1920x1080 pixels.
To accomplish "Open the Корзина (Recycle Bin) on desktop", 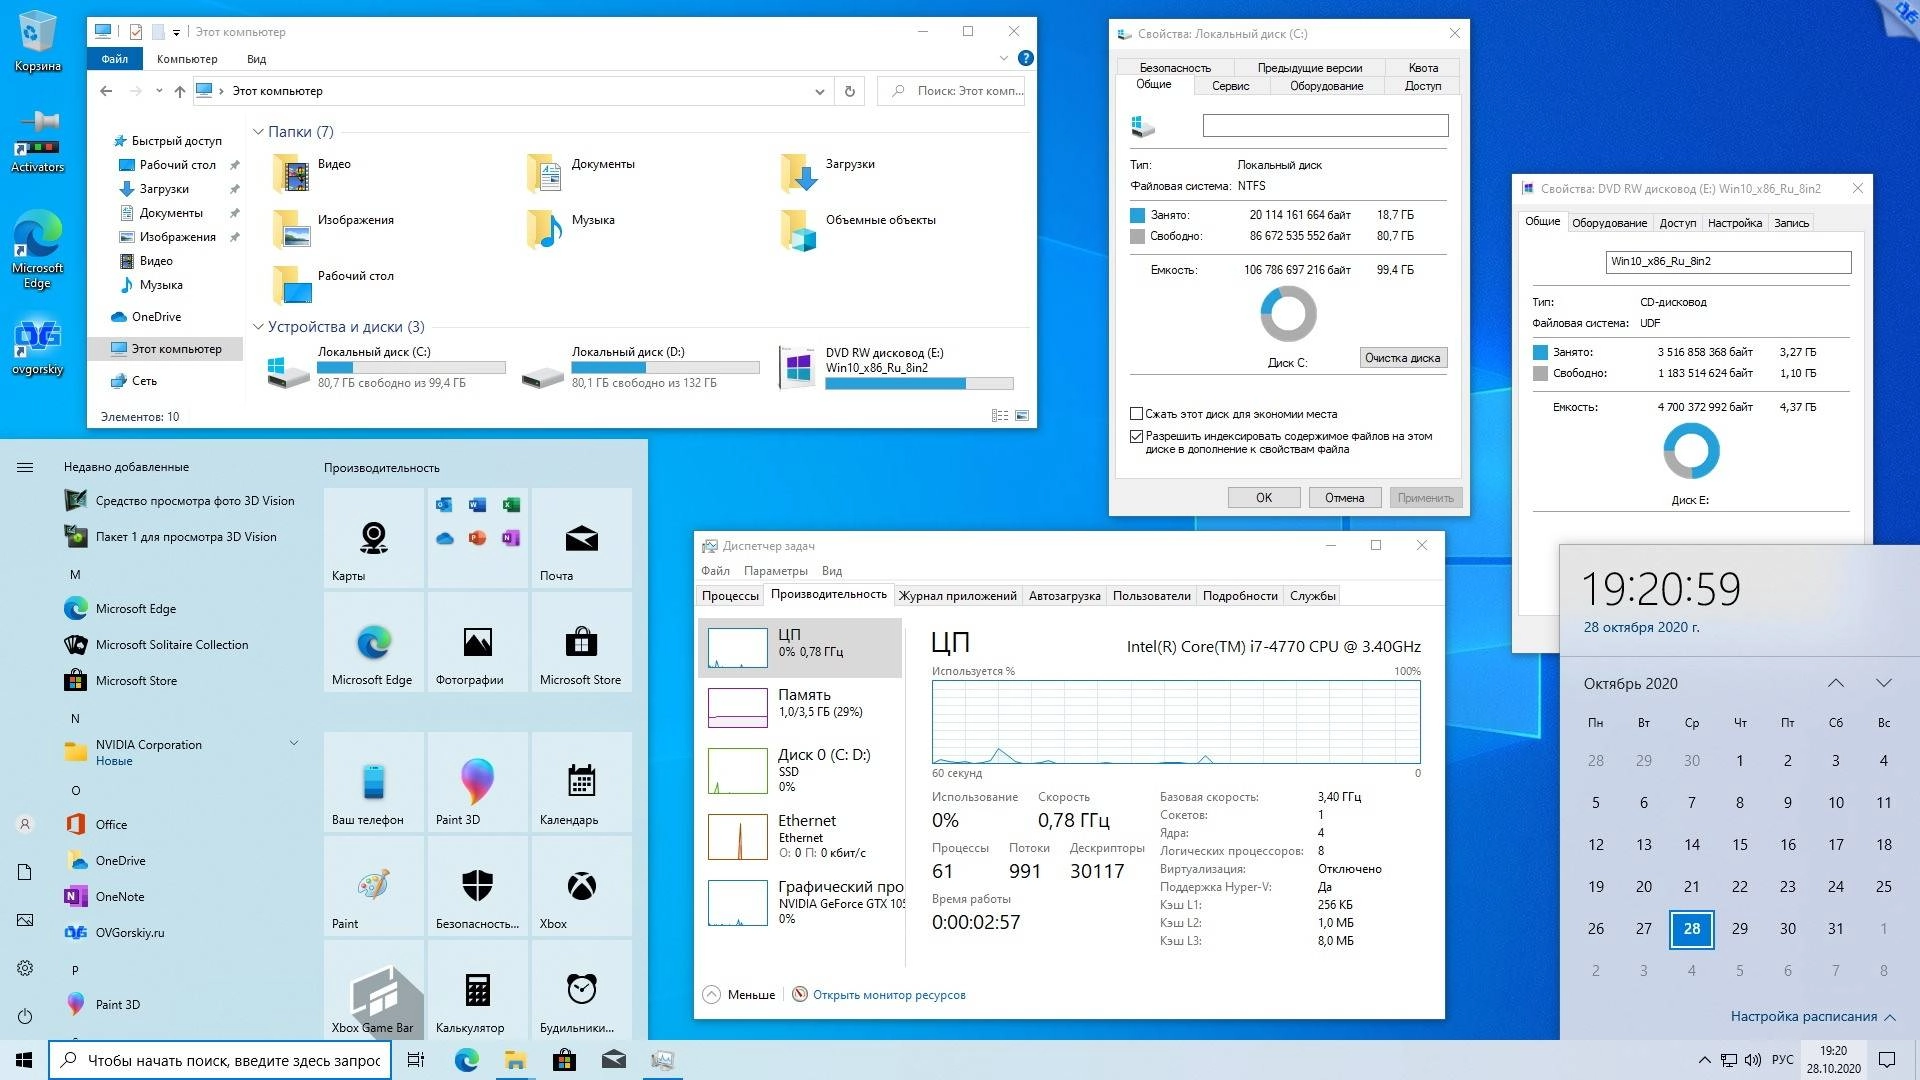I will click(x=38, y=40).
